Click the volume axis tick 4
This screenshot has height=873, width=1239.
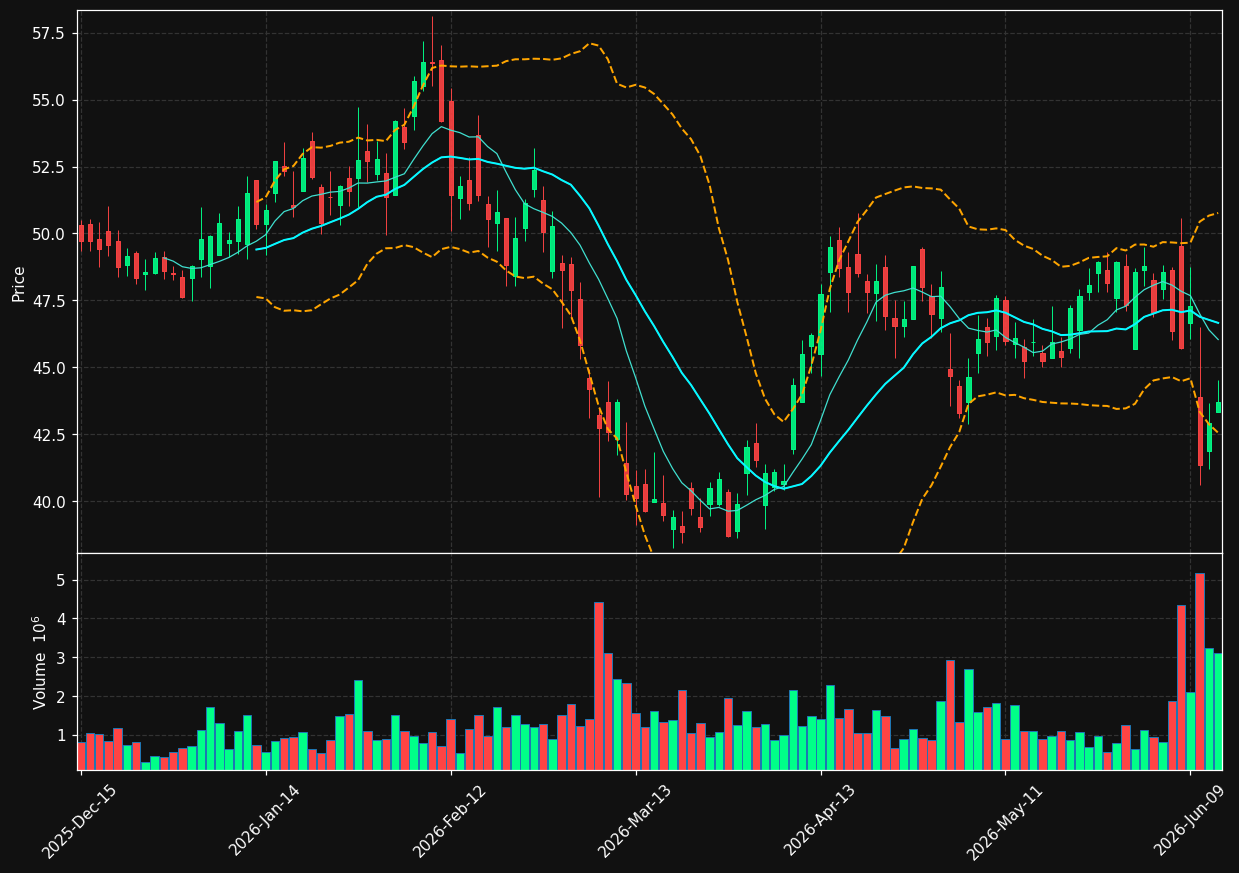(60, 620)
